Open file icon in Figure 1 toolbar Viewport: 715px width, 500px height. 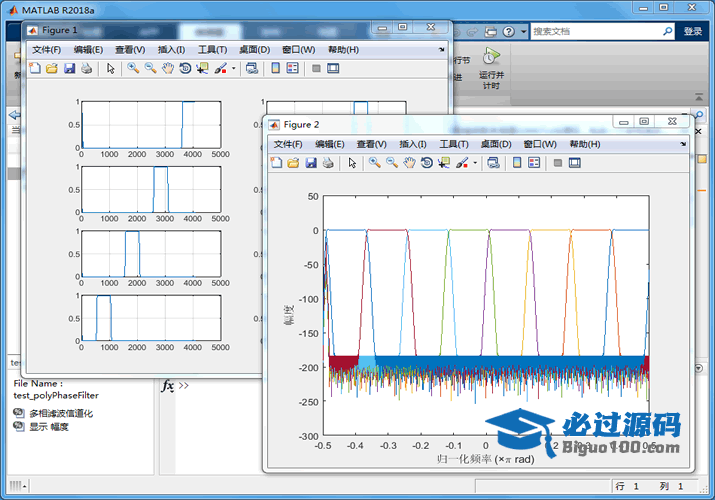coord(52,68)
